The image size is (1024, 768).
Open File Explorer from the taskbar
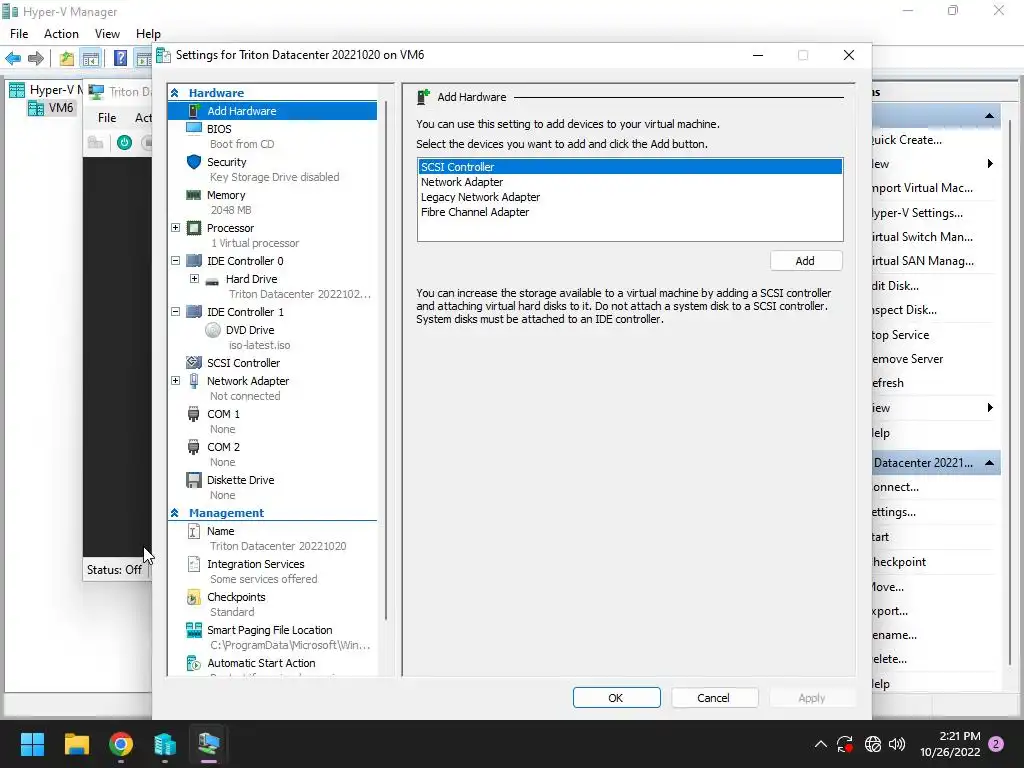pos(76,744)
